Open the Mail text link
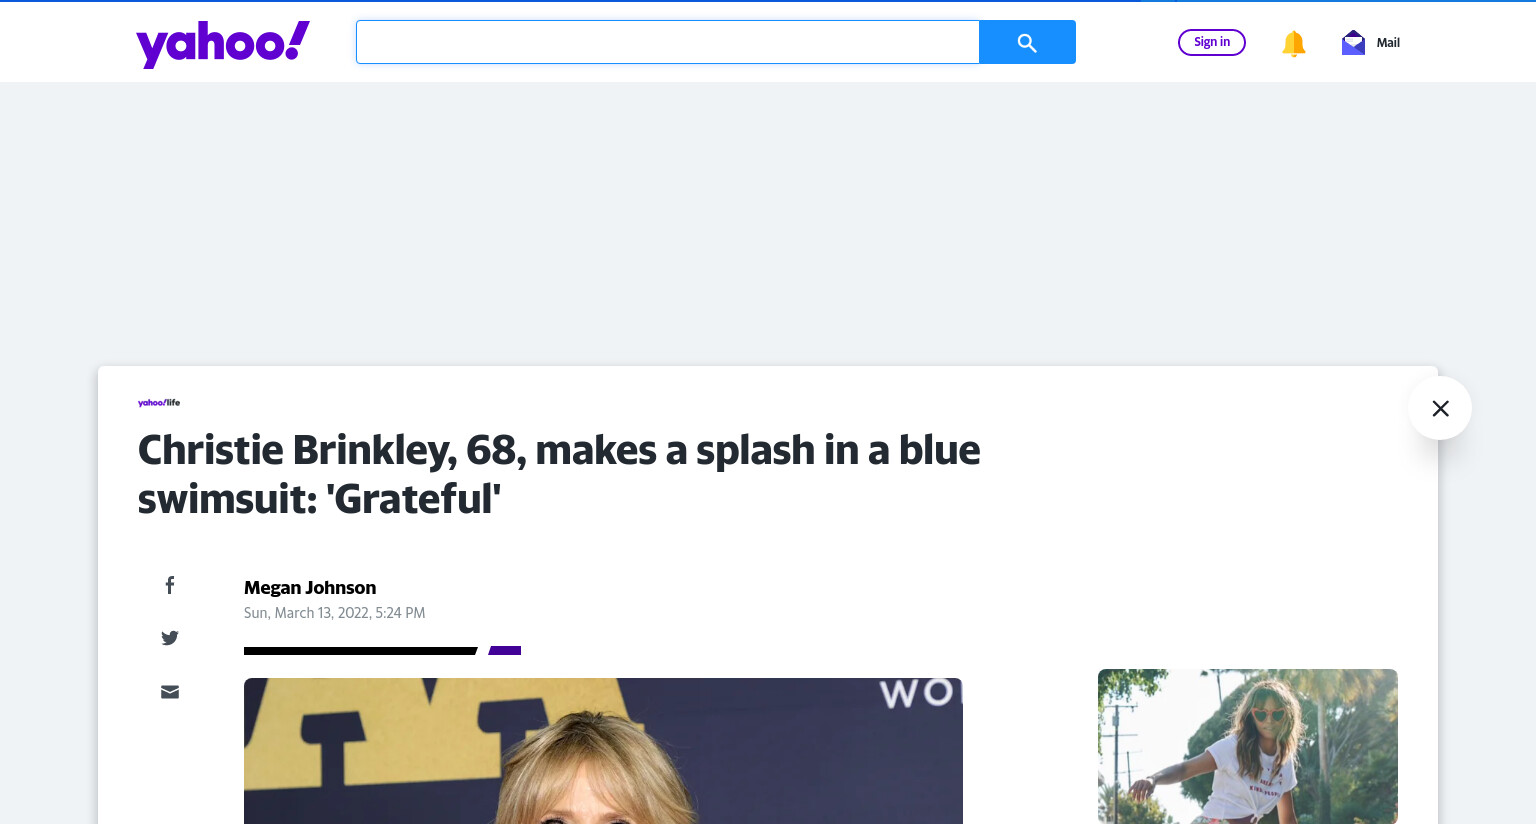1536x824 pixels. (1388, 43)
